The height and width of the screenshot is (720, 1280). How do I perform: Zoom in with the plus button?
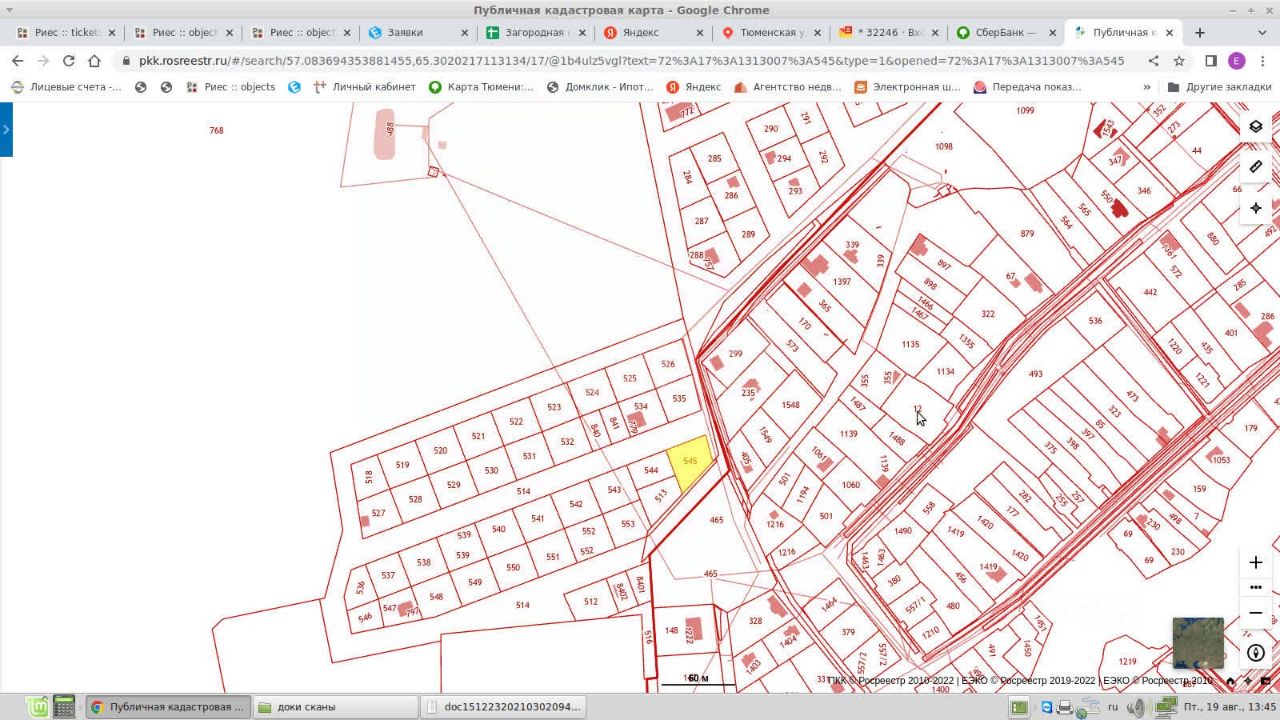click(1256, 562)
